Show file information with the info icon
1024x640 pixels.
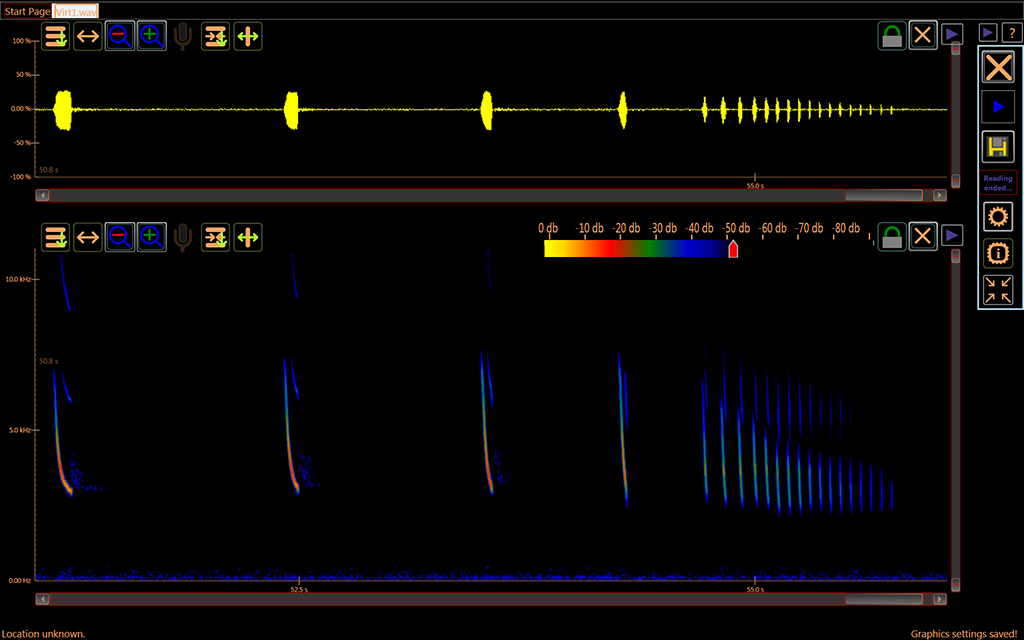pos(997,252)
